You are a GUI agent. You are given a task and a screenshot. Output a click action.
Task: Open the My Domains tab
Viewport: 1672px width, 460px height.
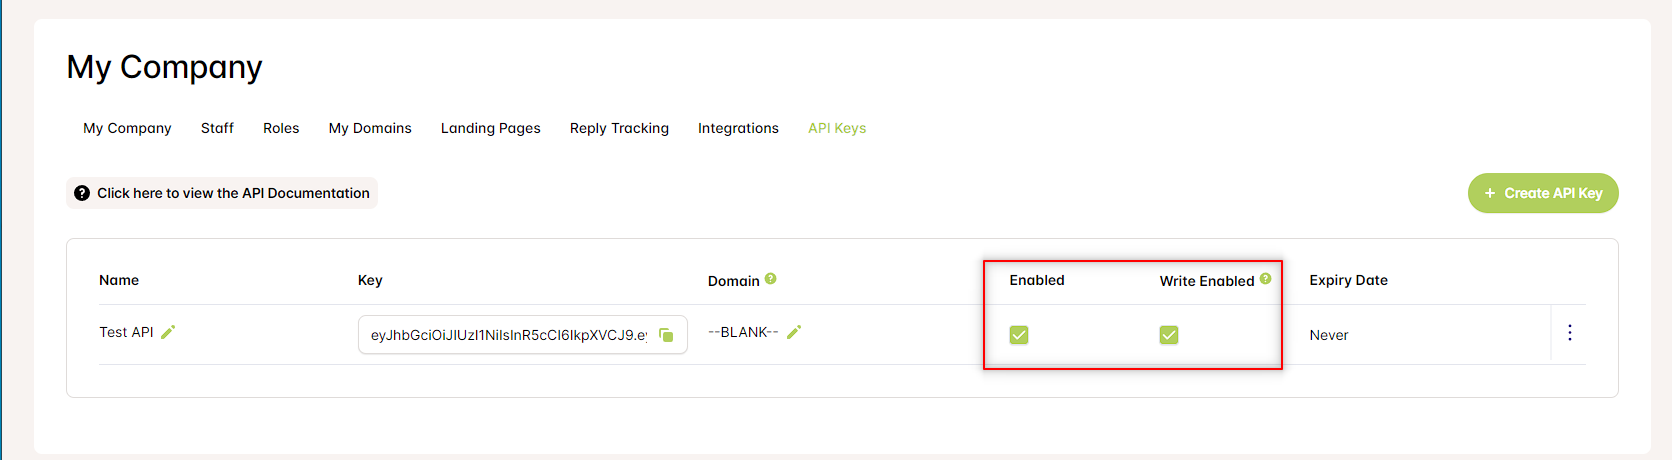pos(370,128)
